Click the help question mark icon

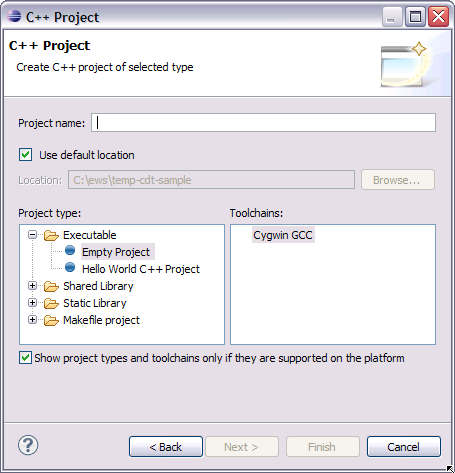click(x=28, y=445)
